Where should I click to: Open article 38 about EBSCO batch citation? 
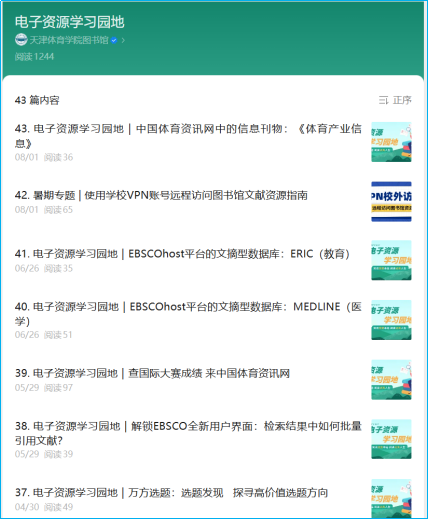tap(188, 433)
